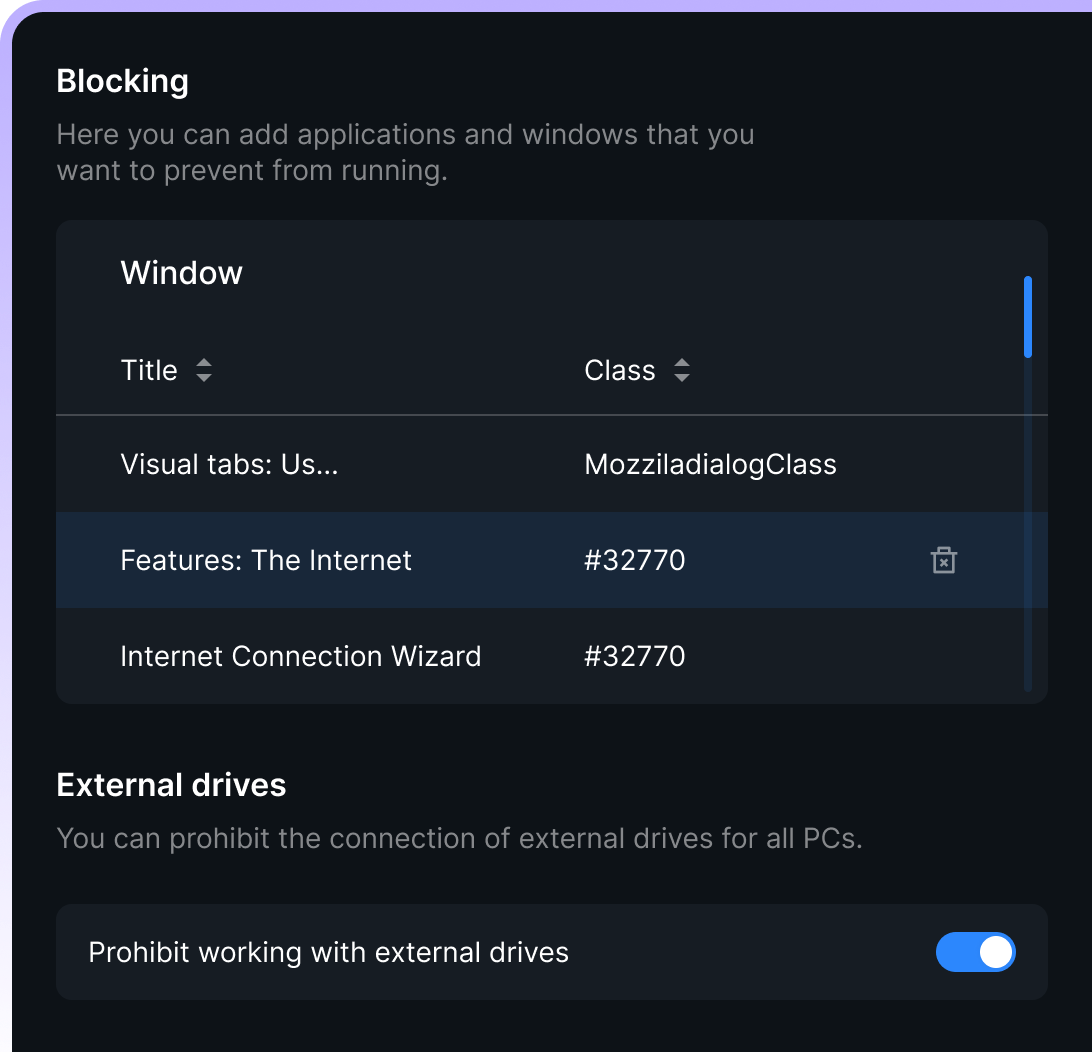The image size is (1092, 1052).
Task: Click the Prohibit working with external drives label
Action: 328,952
